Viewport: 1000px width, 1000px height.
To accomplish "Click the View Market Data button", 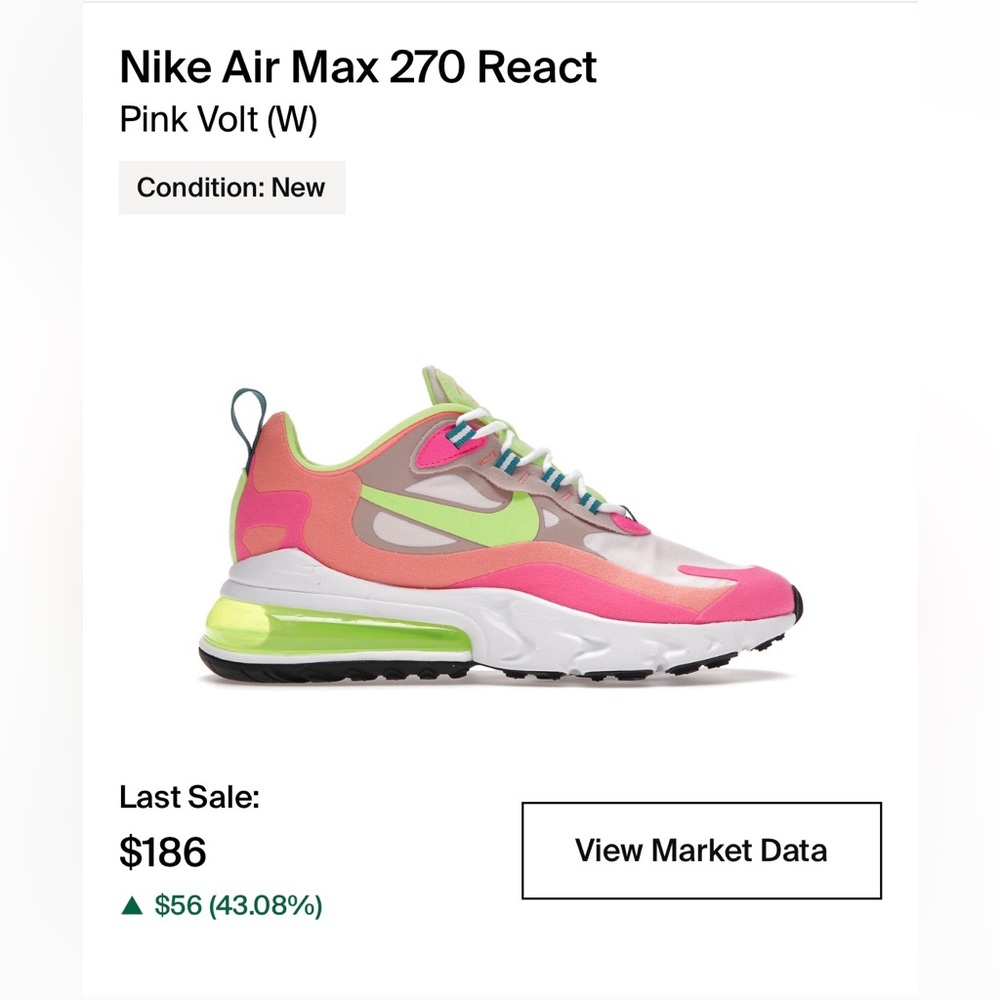I will click(x=700, y=851).
